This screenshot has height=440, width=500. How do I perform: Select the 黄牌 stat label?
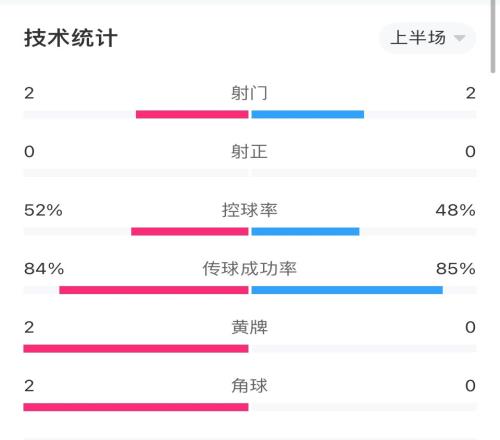click(249, 327)
